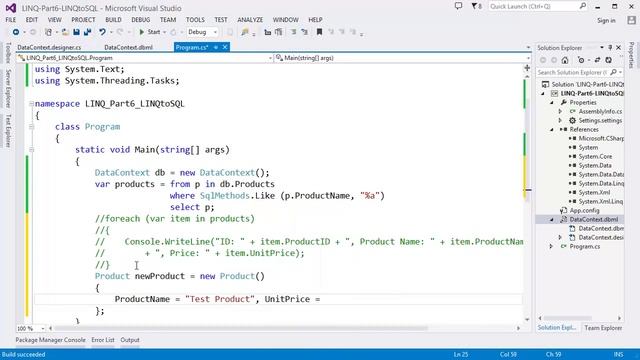This screenshot has height=360, width=640.
Task: Open the EDIT menu
Action: [32, 20]
